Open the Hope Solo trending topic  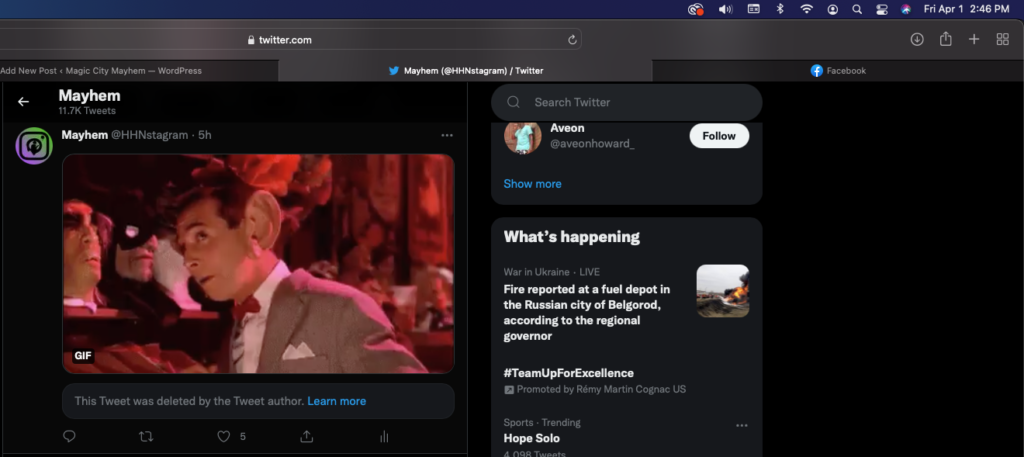531,439
